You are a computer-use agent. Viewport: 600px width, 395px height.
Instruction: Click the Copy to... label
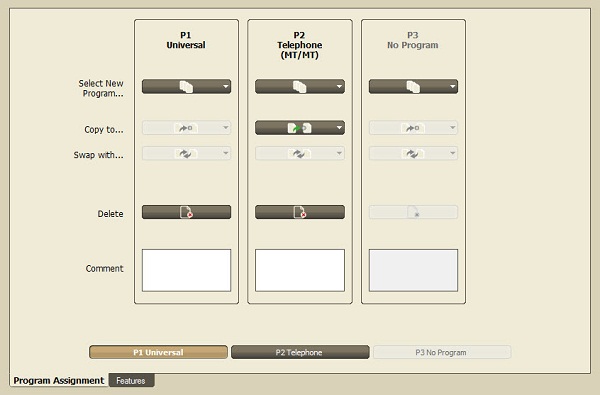point(104,130)
